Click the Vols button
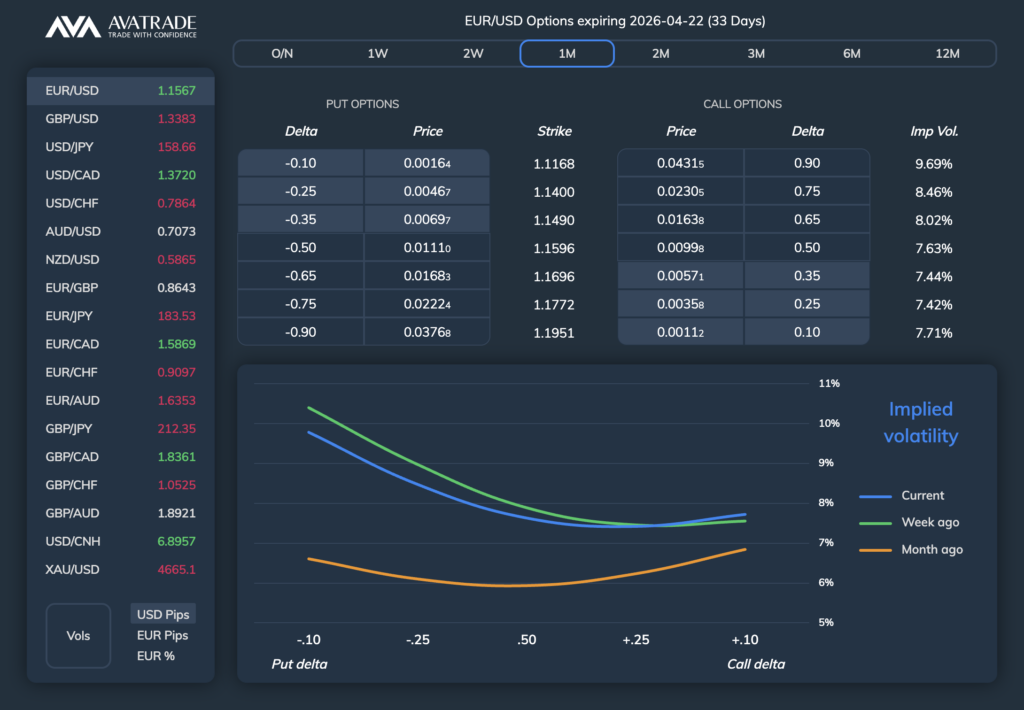1024x710 pixels. 78,636
